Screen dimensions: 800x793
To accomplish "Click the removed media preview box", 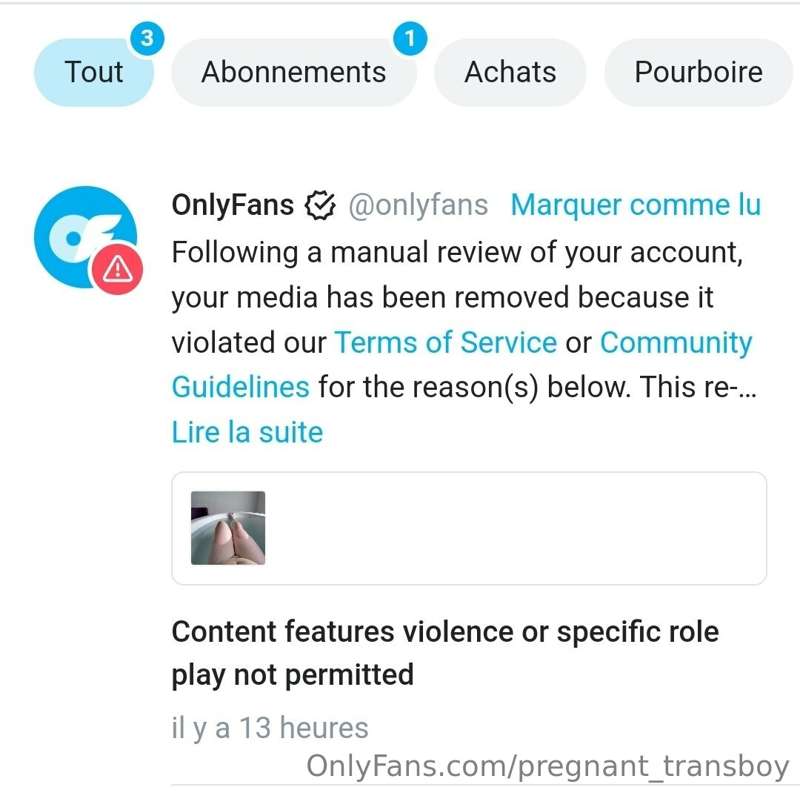I will 469,528.
